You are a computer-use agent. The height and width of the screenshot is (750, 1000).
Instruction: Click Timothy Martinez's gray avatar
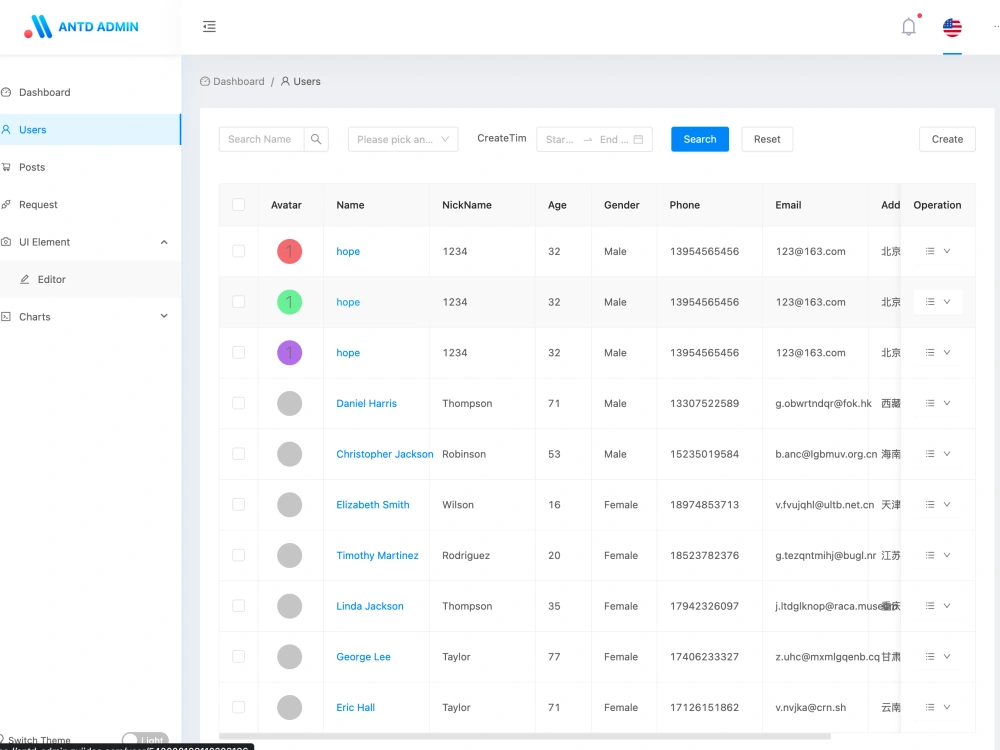coord(290,555)
